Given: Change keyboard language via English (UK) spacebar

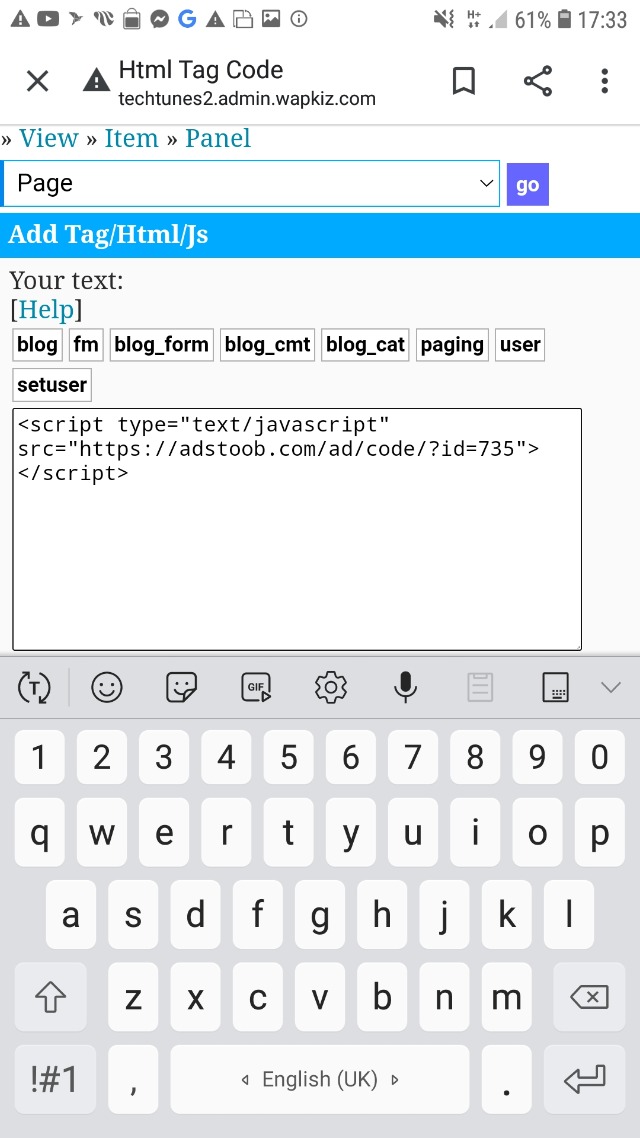Looking at the screenshot, I should pyautogui.click(x=320, y=1080).
